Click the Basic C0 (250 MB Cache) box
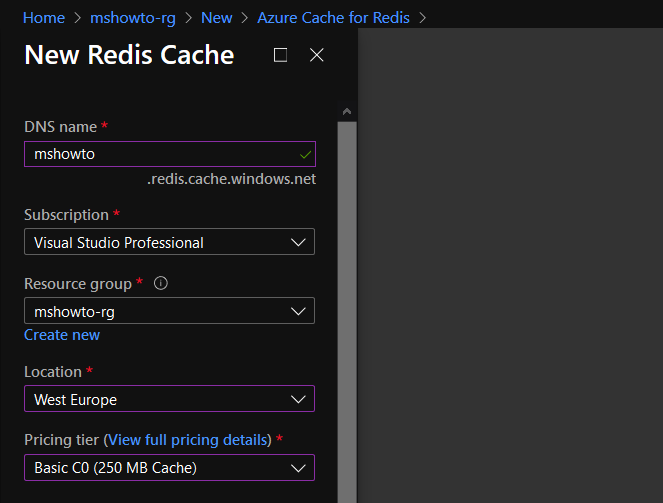The width and height of the screenshot is (663, 503). (170, 467)
